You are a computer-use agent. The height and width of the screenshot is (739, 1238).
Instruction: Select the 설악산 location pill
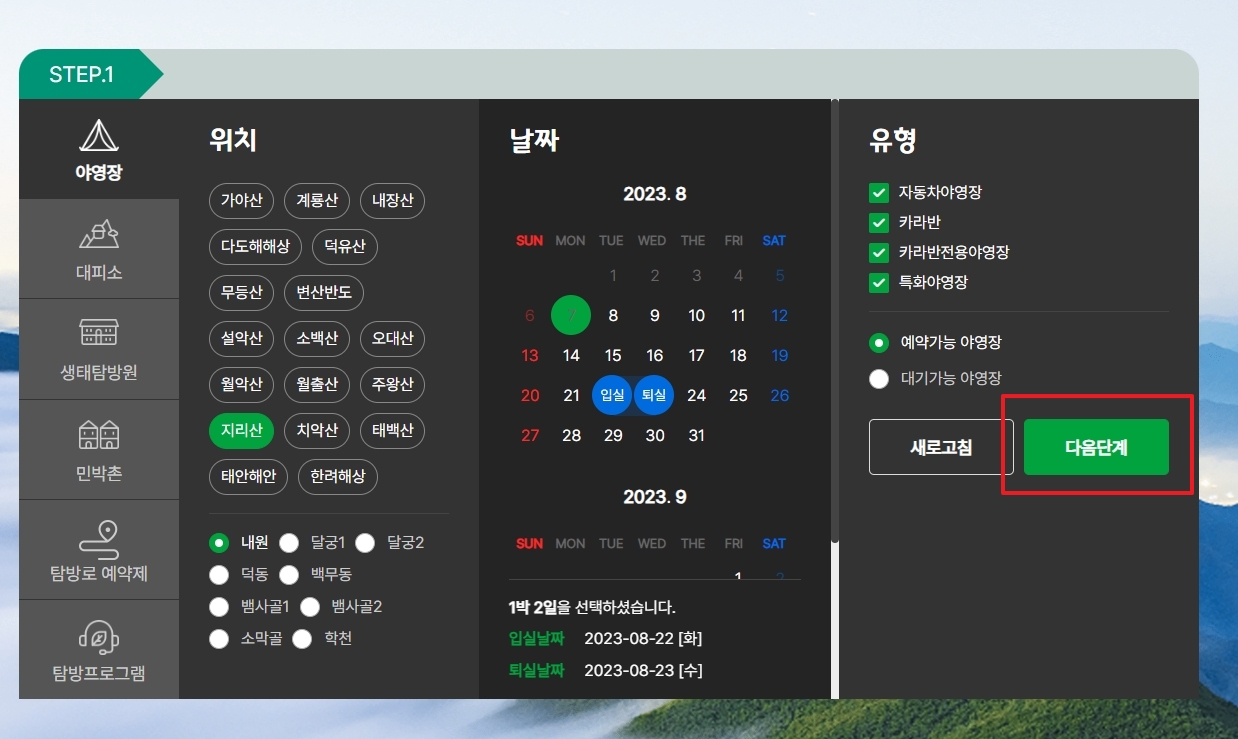tap(241, 339)
